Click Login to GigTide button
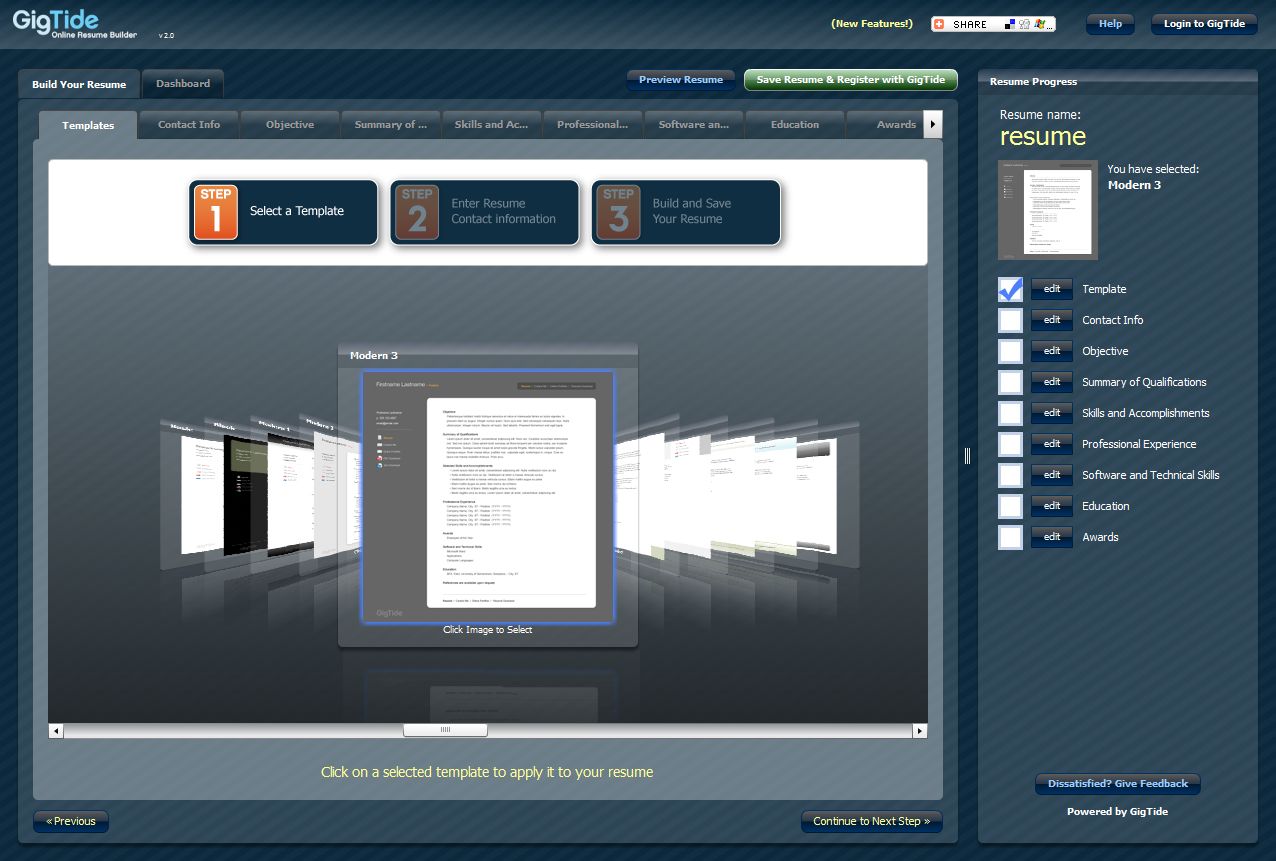This screenshot has width=1276, height=861. pos(1204,24)
